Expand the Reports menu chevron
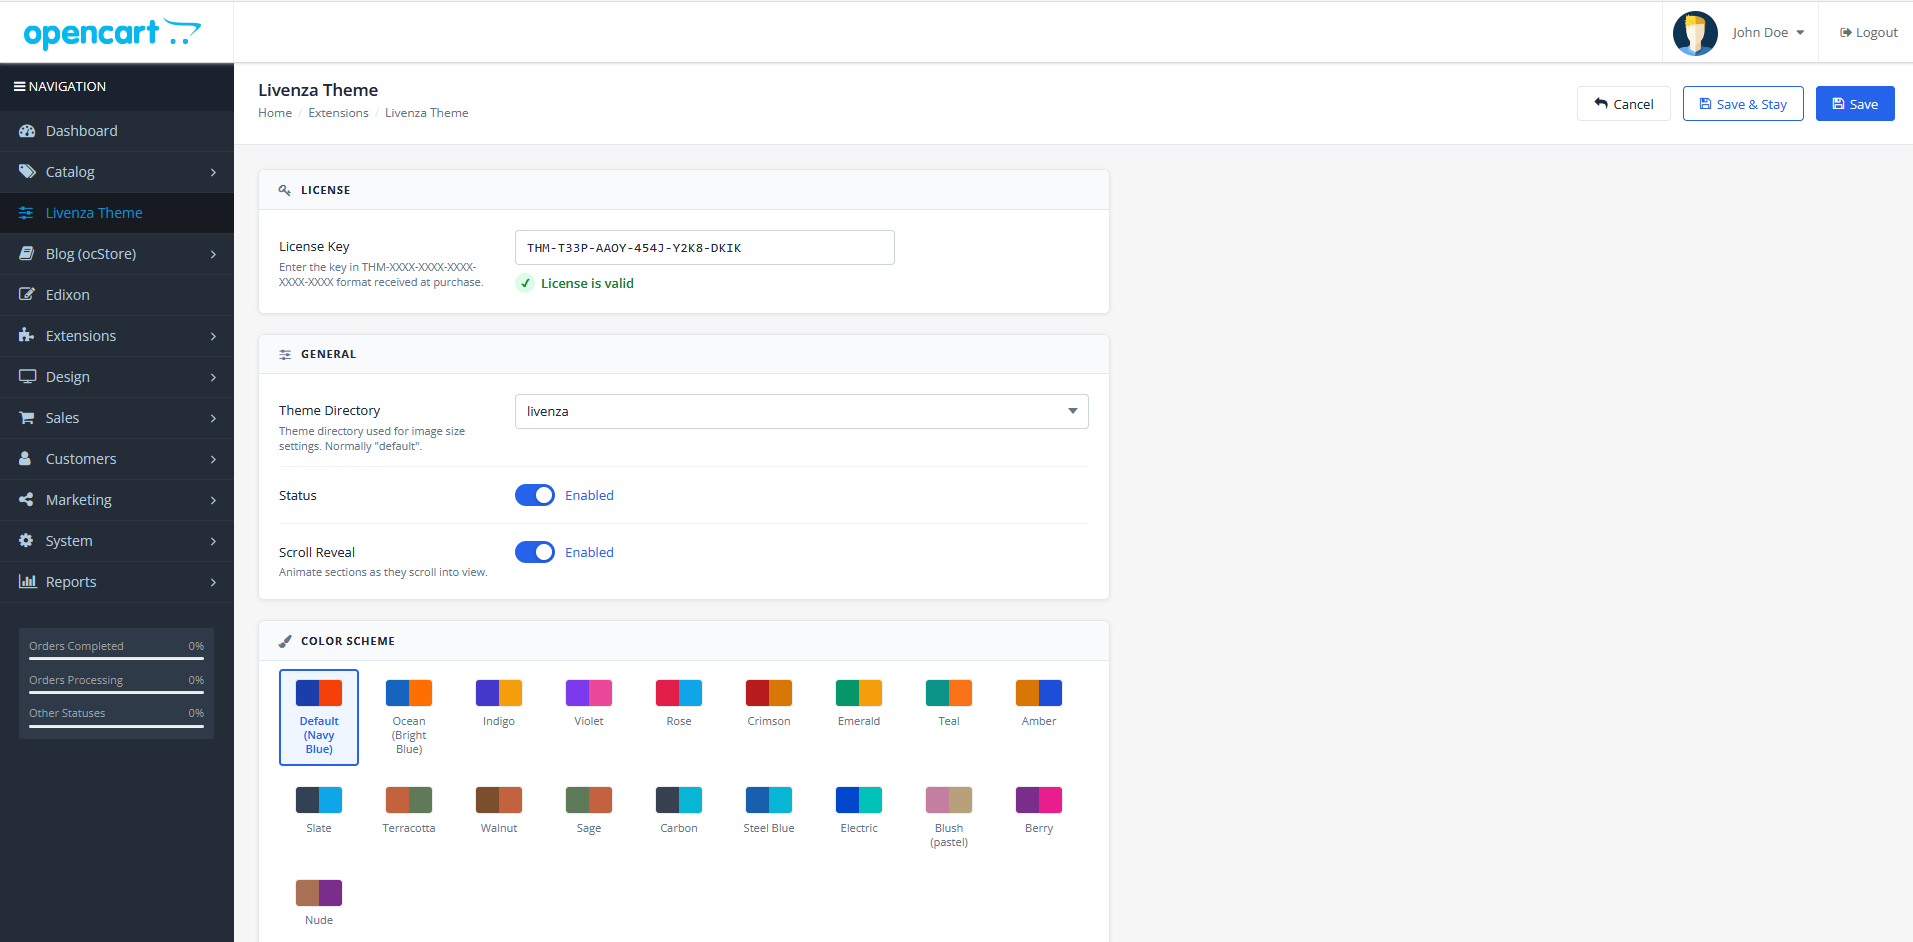 (213, 582)
